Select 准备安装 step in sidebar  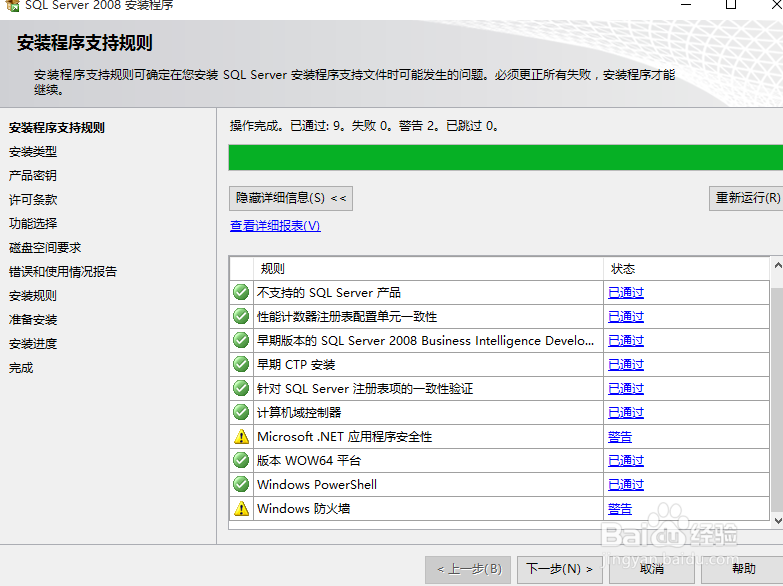(33, 319)
